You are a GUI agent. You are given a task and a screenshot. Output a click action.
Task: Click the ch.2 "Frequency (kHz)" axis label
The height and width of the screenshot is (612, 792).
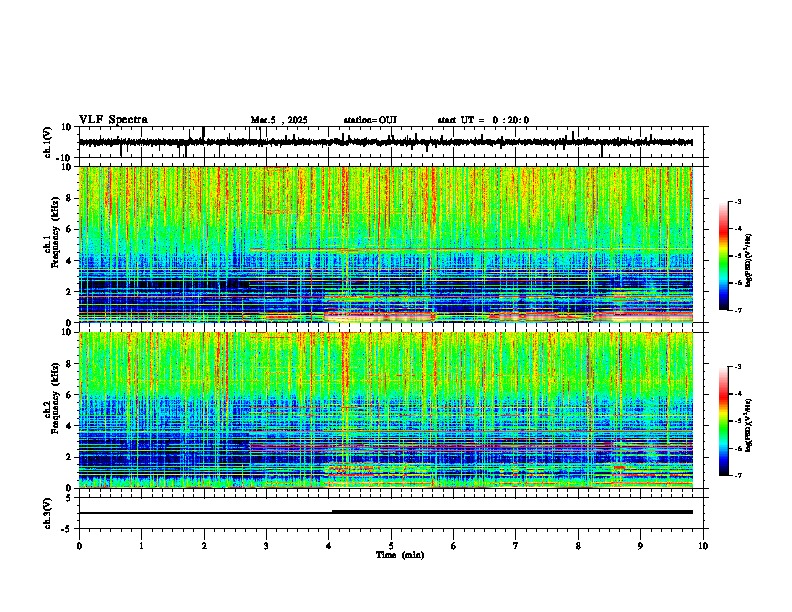55,398
